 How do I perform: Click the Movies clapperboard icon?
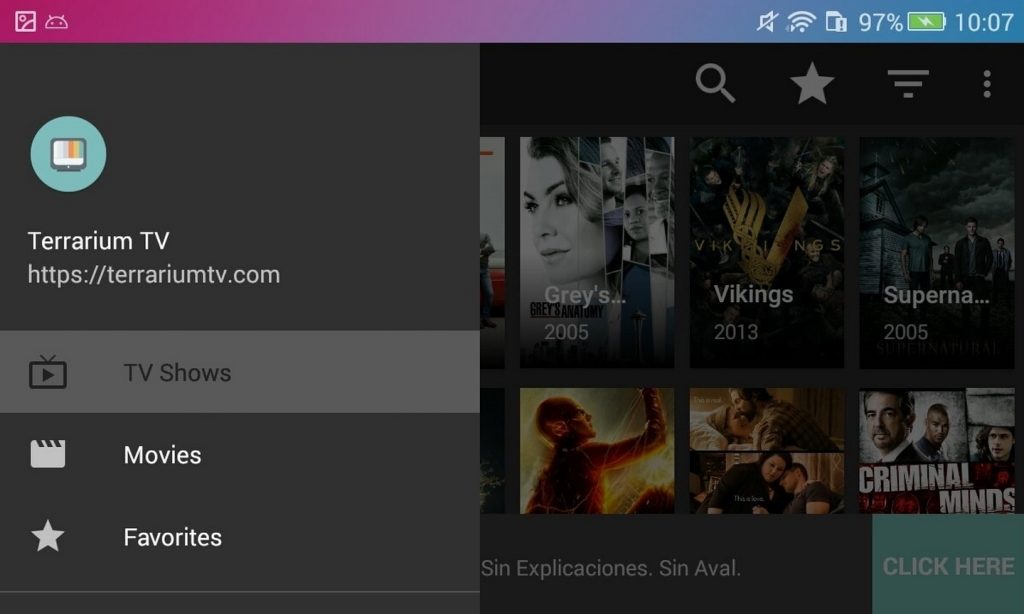click(x=48, y=454)
